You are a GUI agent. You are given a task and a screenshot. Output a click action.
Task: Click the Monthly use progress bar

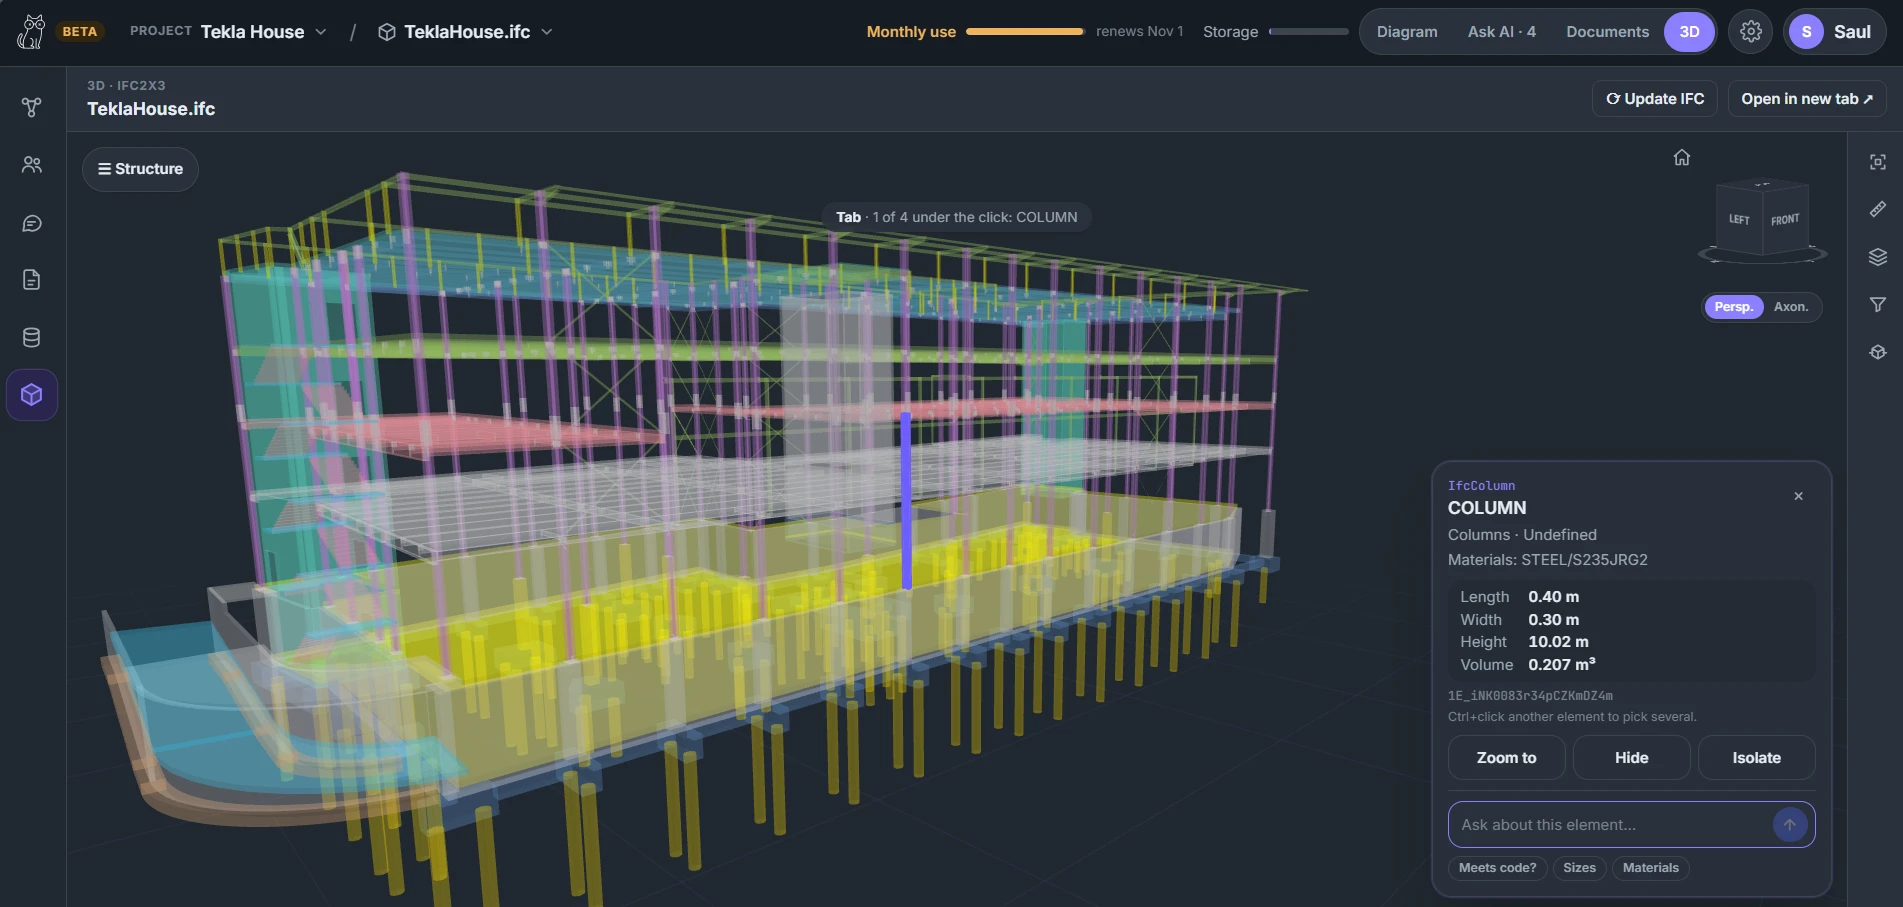(x=1025, y=32)
